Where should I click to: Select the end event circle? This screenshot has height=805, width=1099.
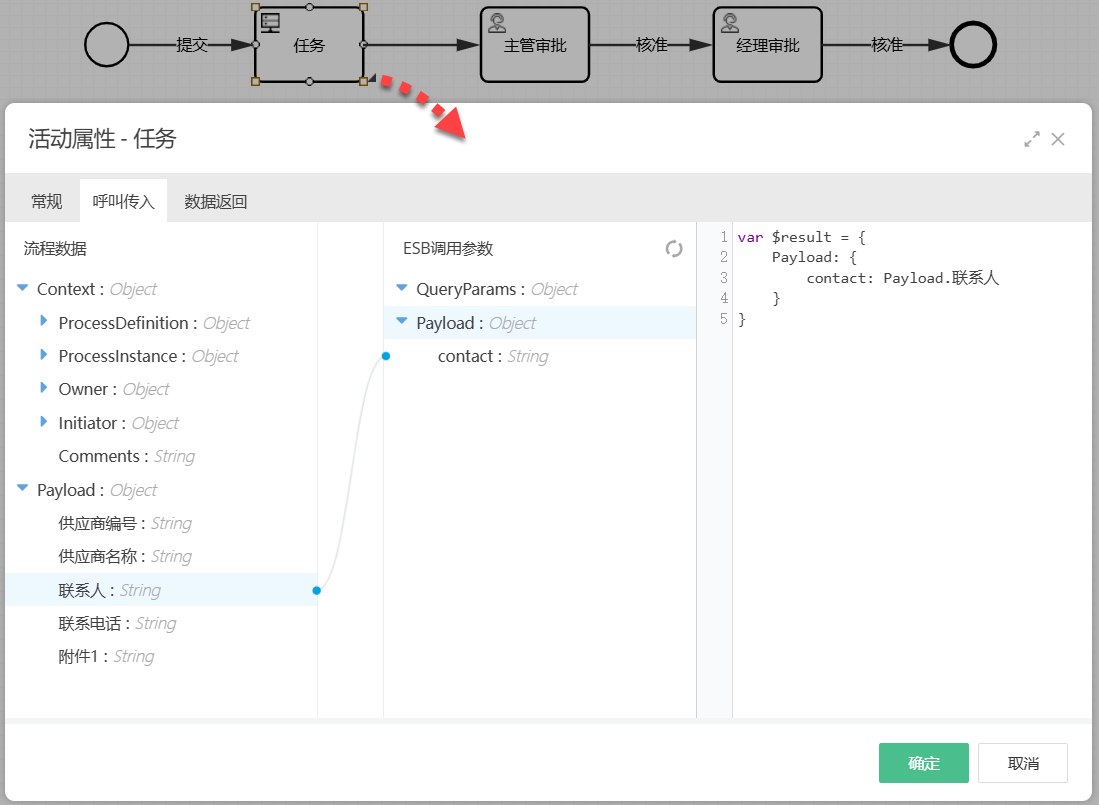[973, 45]
